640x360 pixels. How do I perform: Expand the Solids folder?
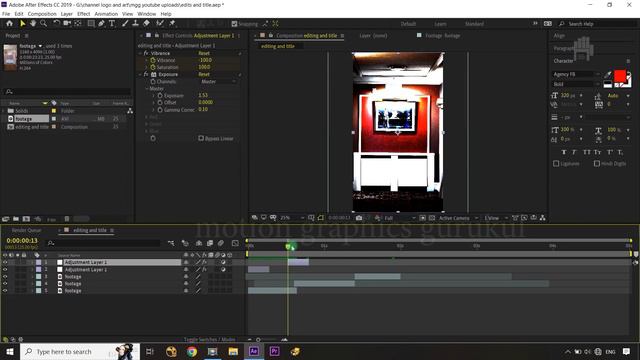click(x=3, y=111)
